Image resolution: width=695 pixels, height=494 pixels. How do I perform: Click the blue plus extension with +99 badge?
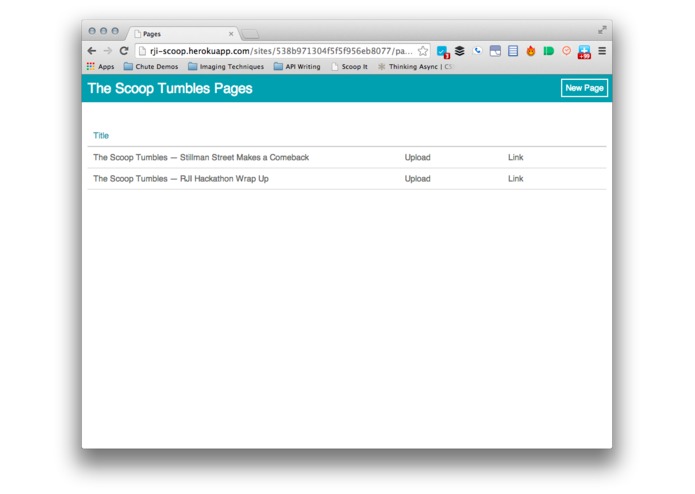584,52
